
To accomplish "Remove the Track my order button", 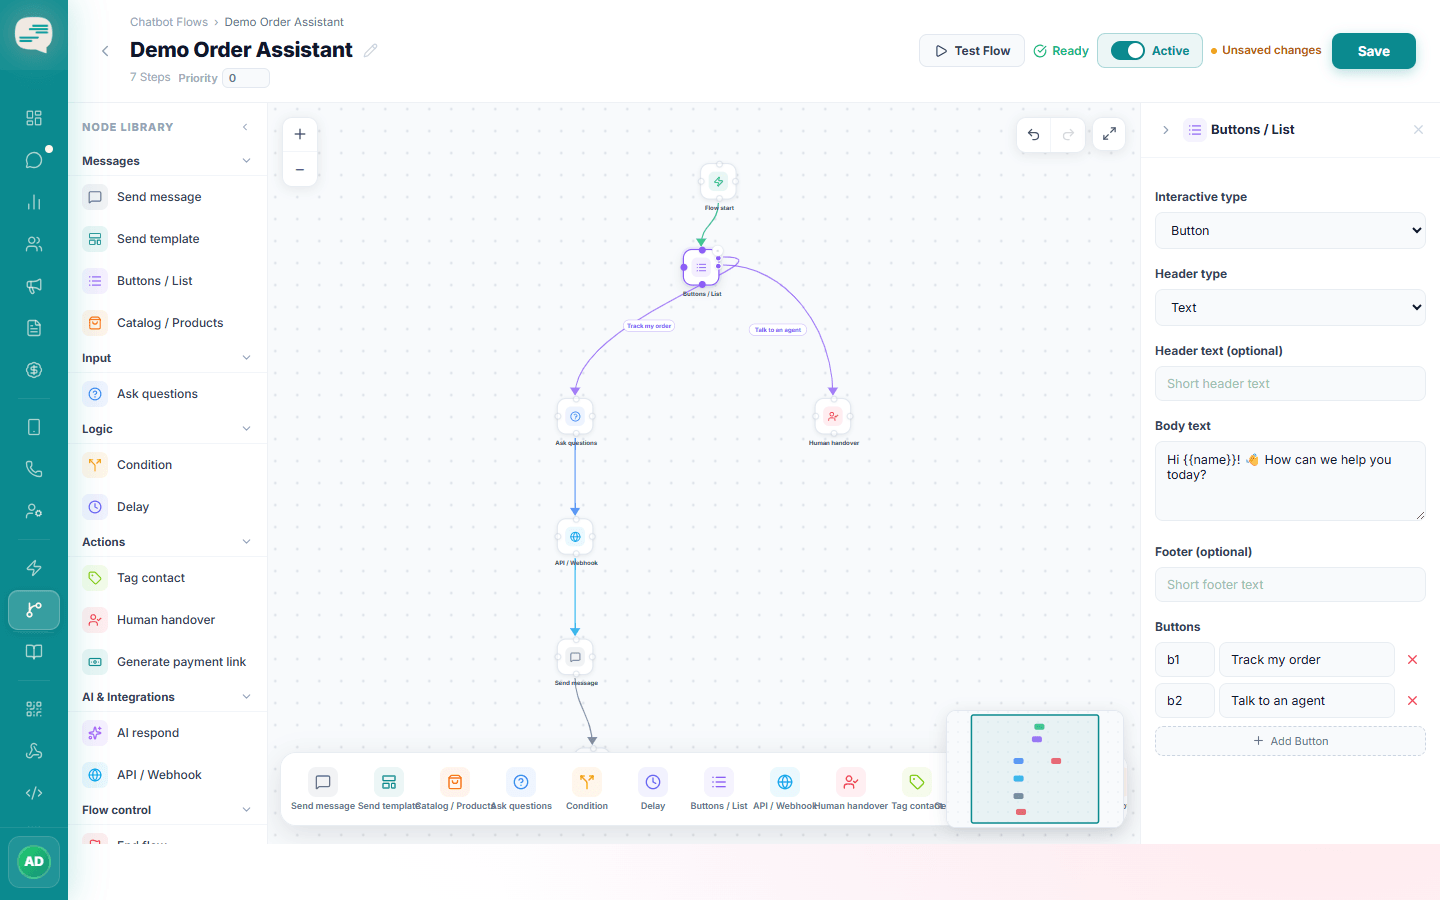I will coord(1413,660).
